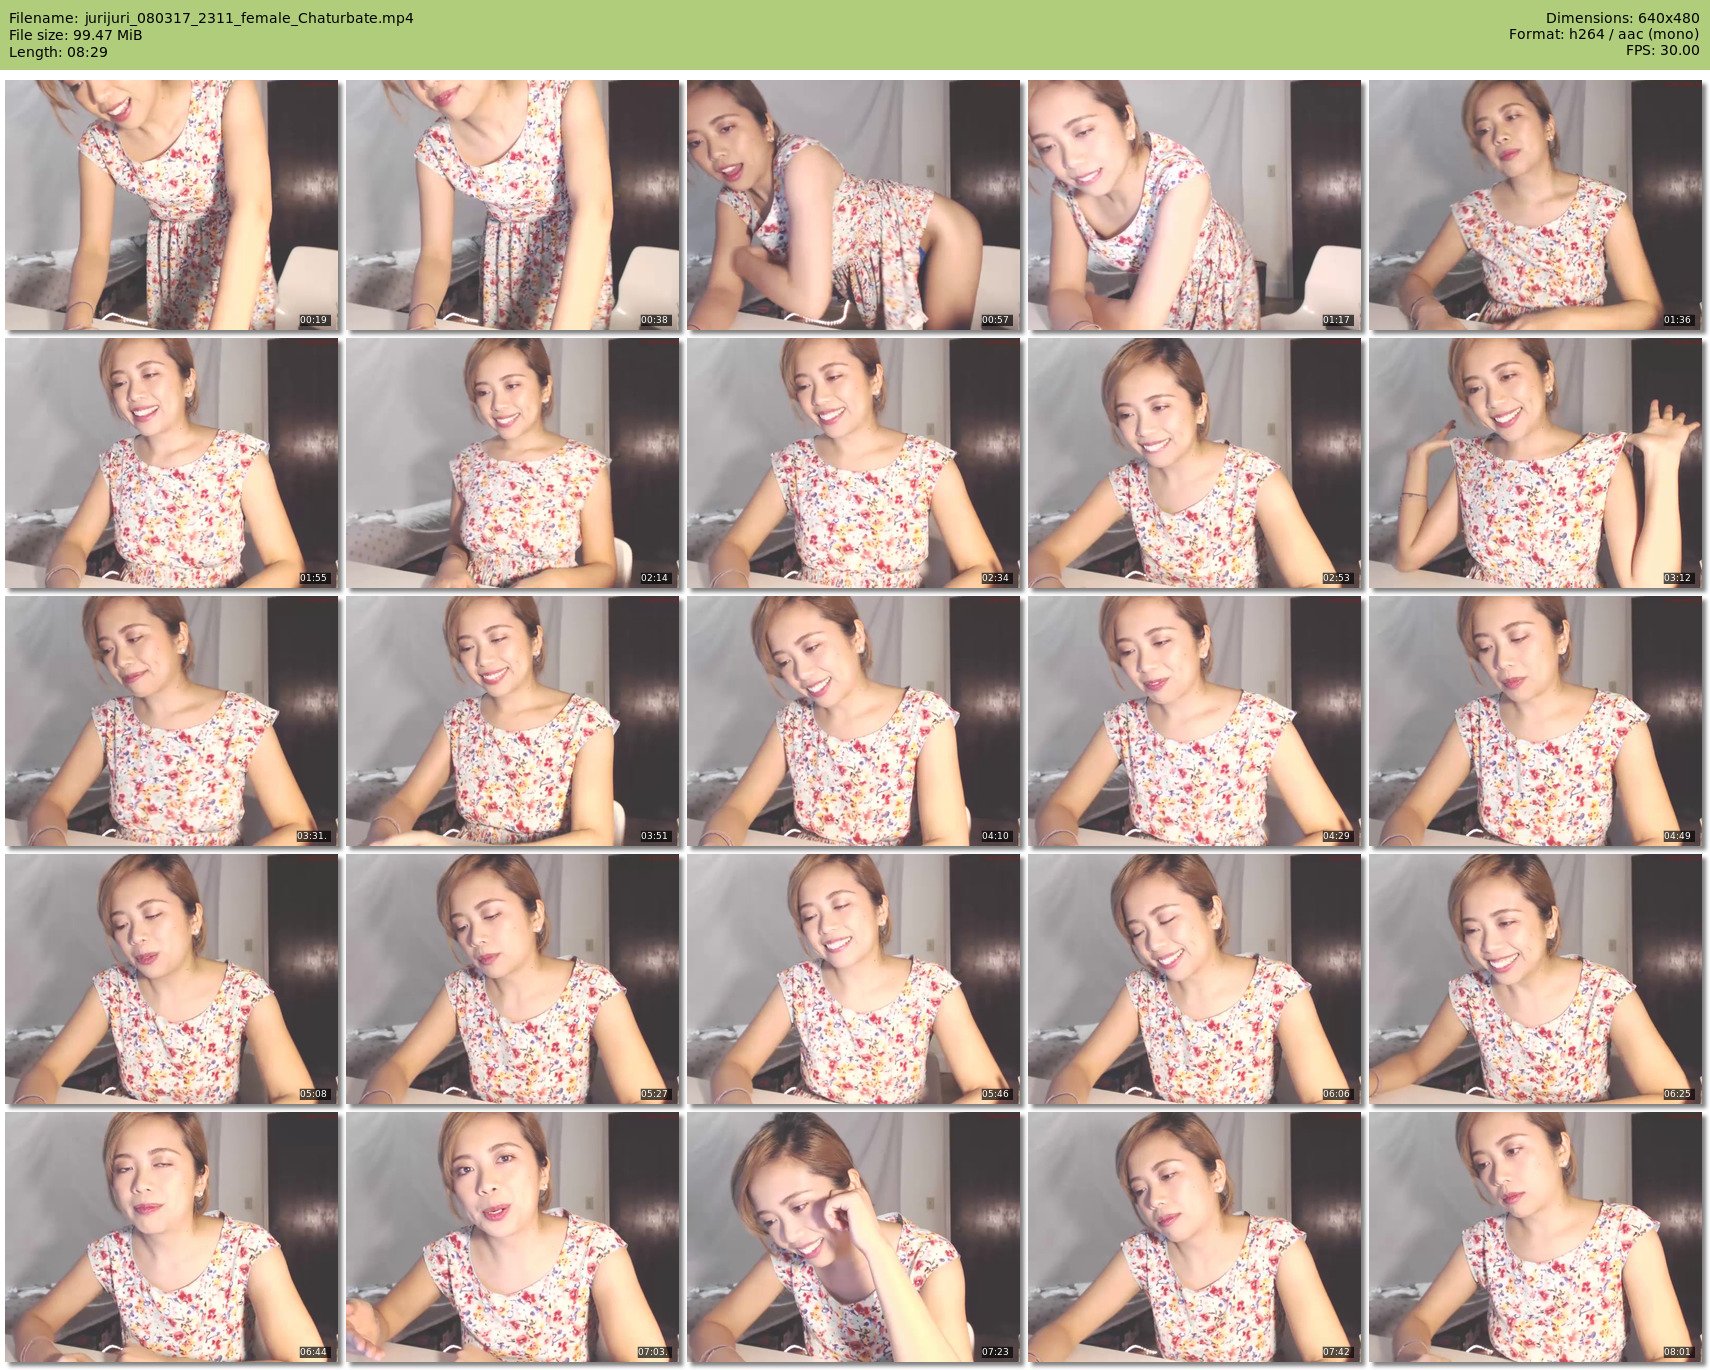The height and width of the screenshot is (1370, 1710).
Task: Open the thumbnail at 02:14
Action: tap(513, 463)
